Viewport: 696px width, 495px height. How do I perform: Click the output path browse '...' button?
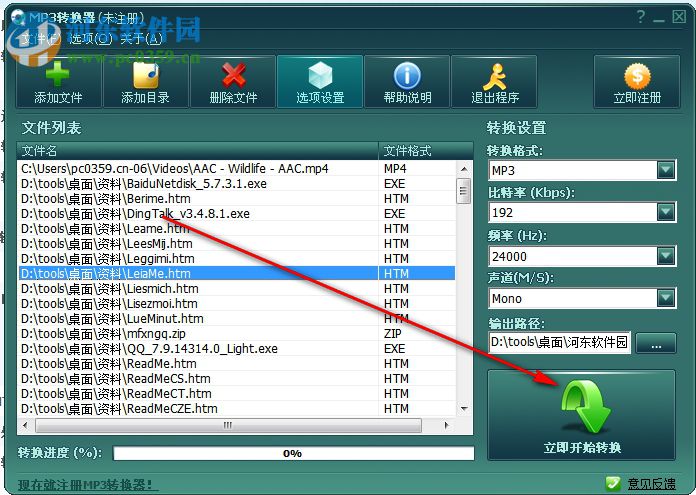(656, 343)
